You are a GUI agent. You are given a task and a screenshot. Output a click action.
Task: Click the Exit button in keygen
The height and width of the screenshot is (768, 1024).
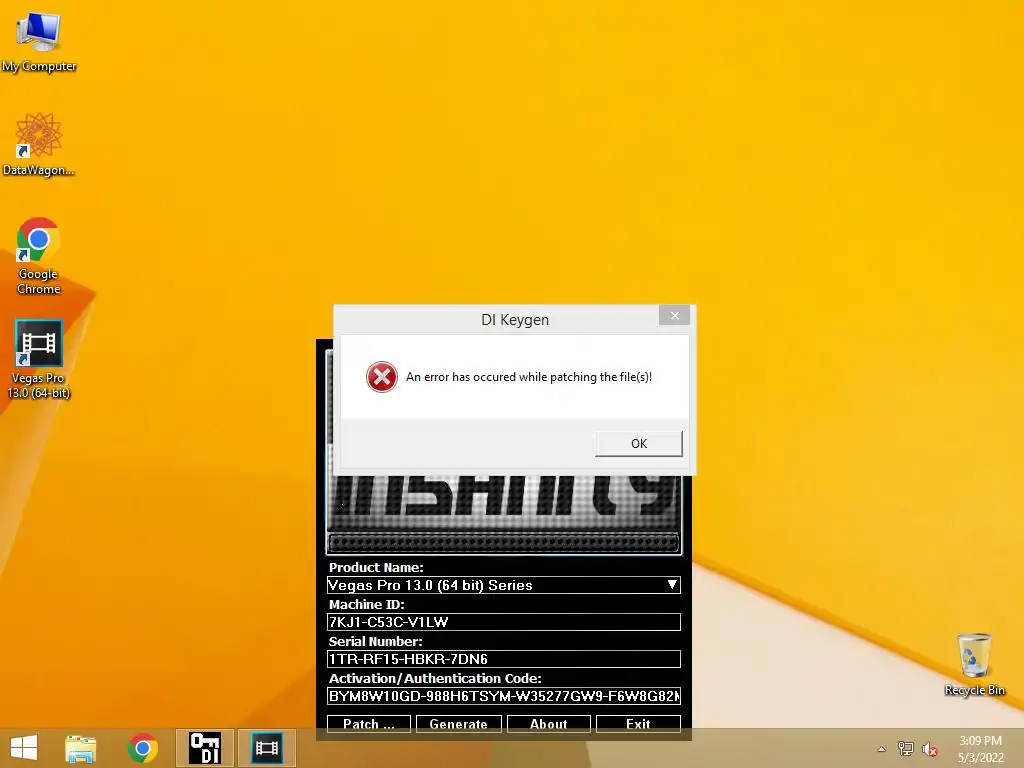pyautogui.click(x=638, y=724)
